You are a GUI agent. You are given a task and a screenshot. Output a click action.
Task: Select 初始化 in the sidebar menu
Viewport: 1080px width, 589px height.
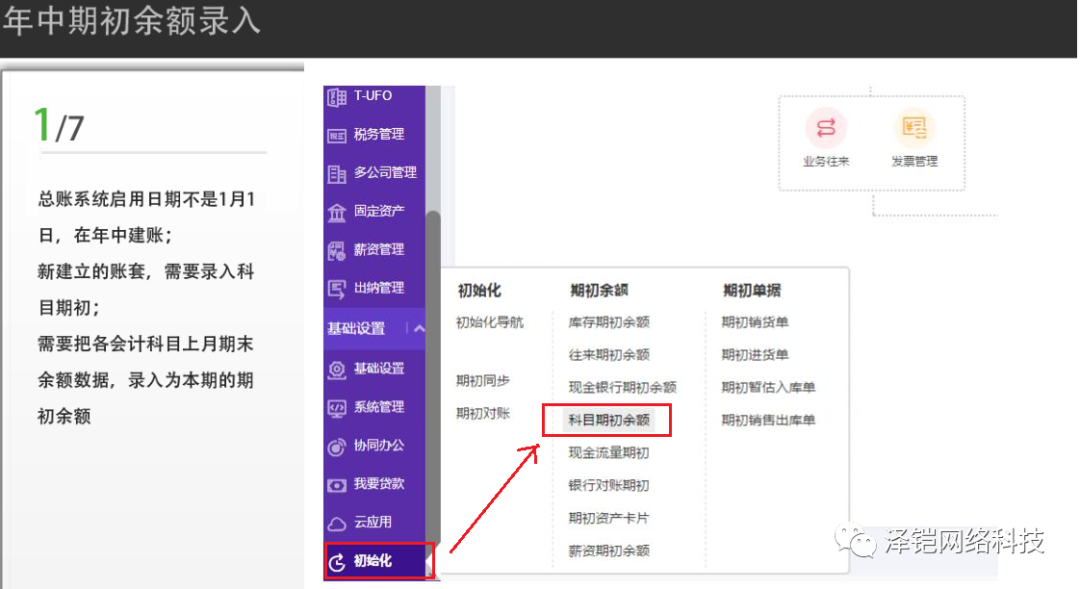[x=372, y=561]
